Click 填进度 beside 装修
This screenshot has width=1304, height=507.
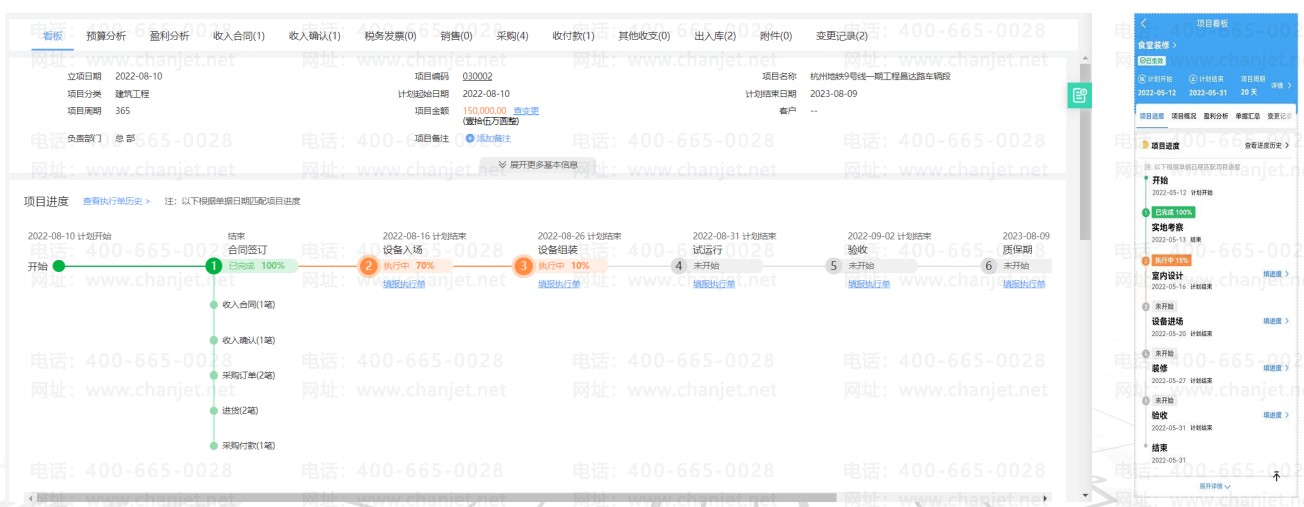pyautogui.click(x=1275, y=368)
